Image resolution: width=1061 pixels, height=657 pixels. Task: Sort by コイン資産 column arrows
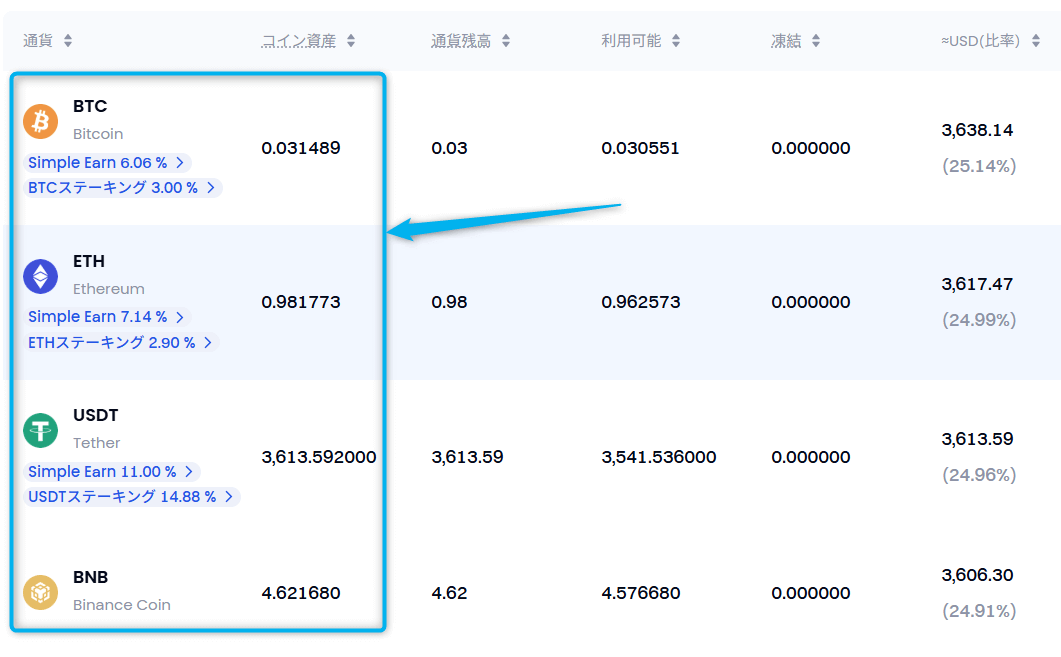pyautogui.click(x=351, y=41)
